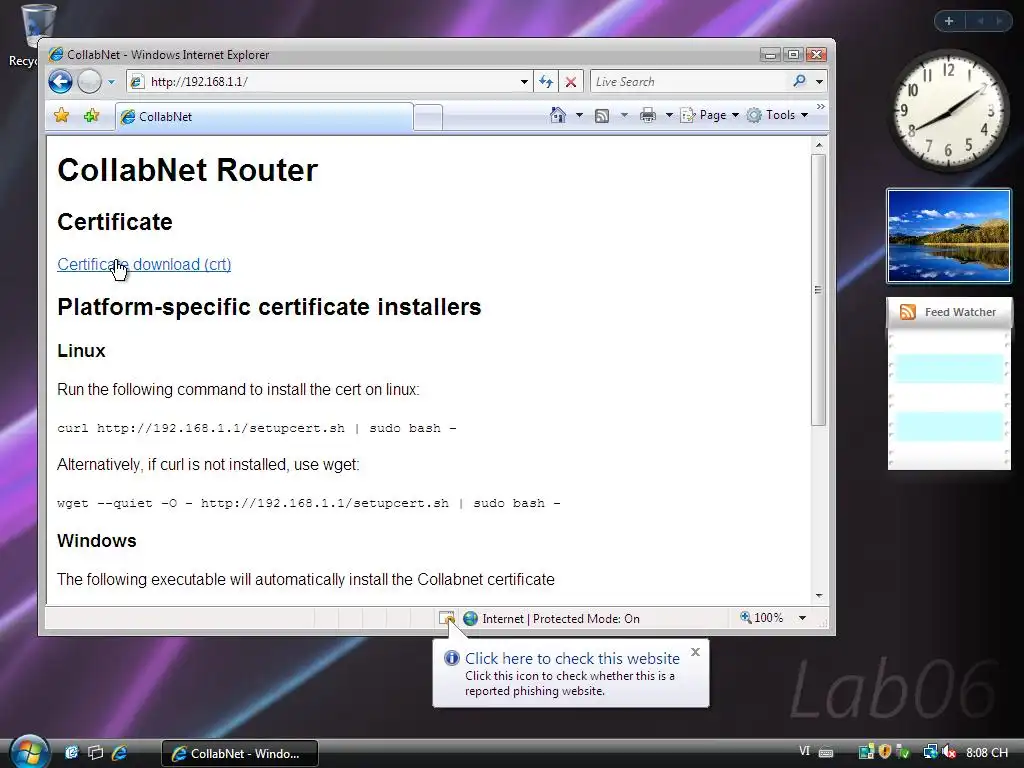Click the Windows Sidebar tray icon

pos(867,753)
